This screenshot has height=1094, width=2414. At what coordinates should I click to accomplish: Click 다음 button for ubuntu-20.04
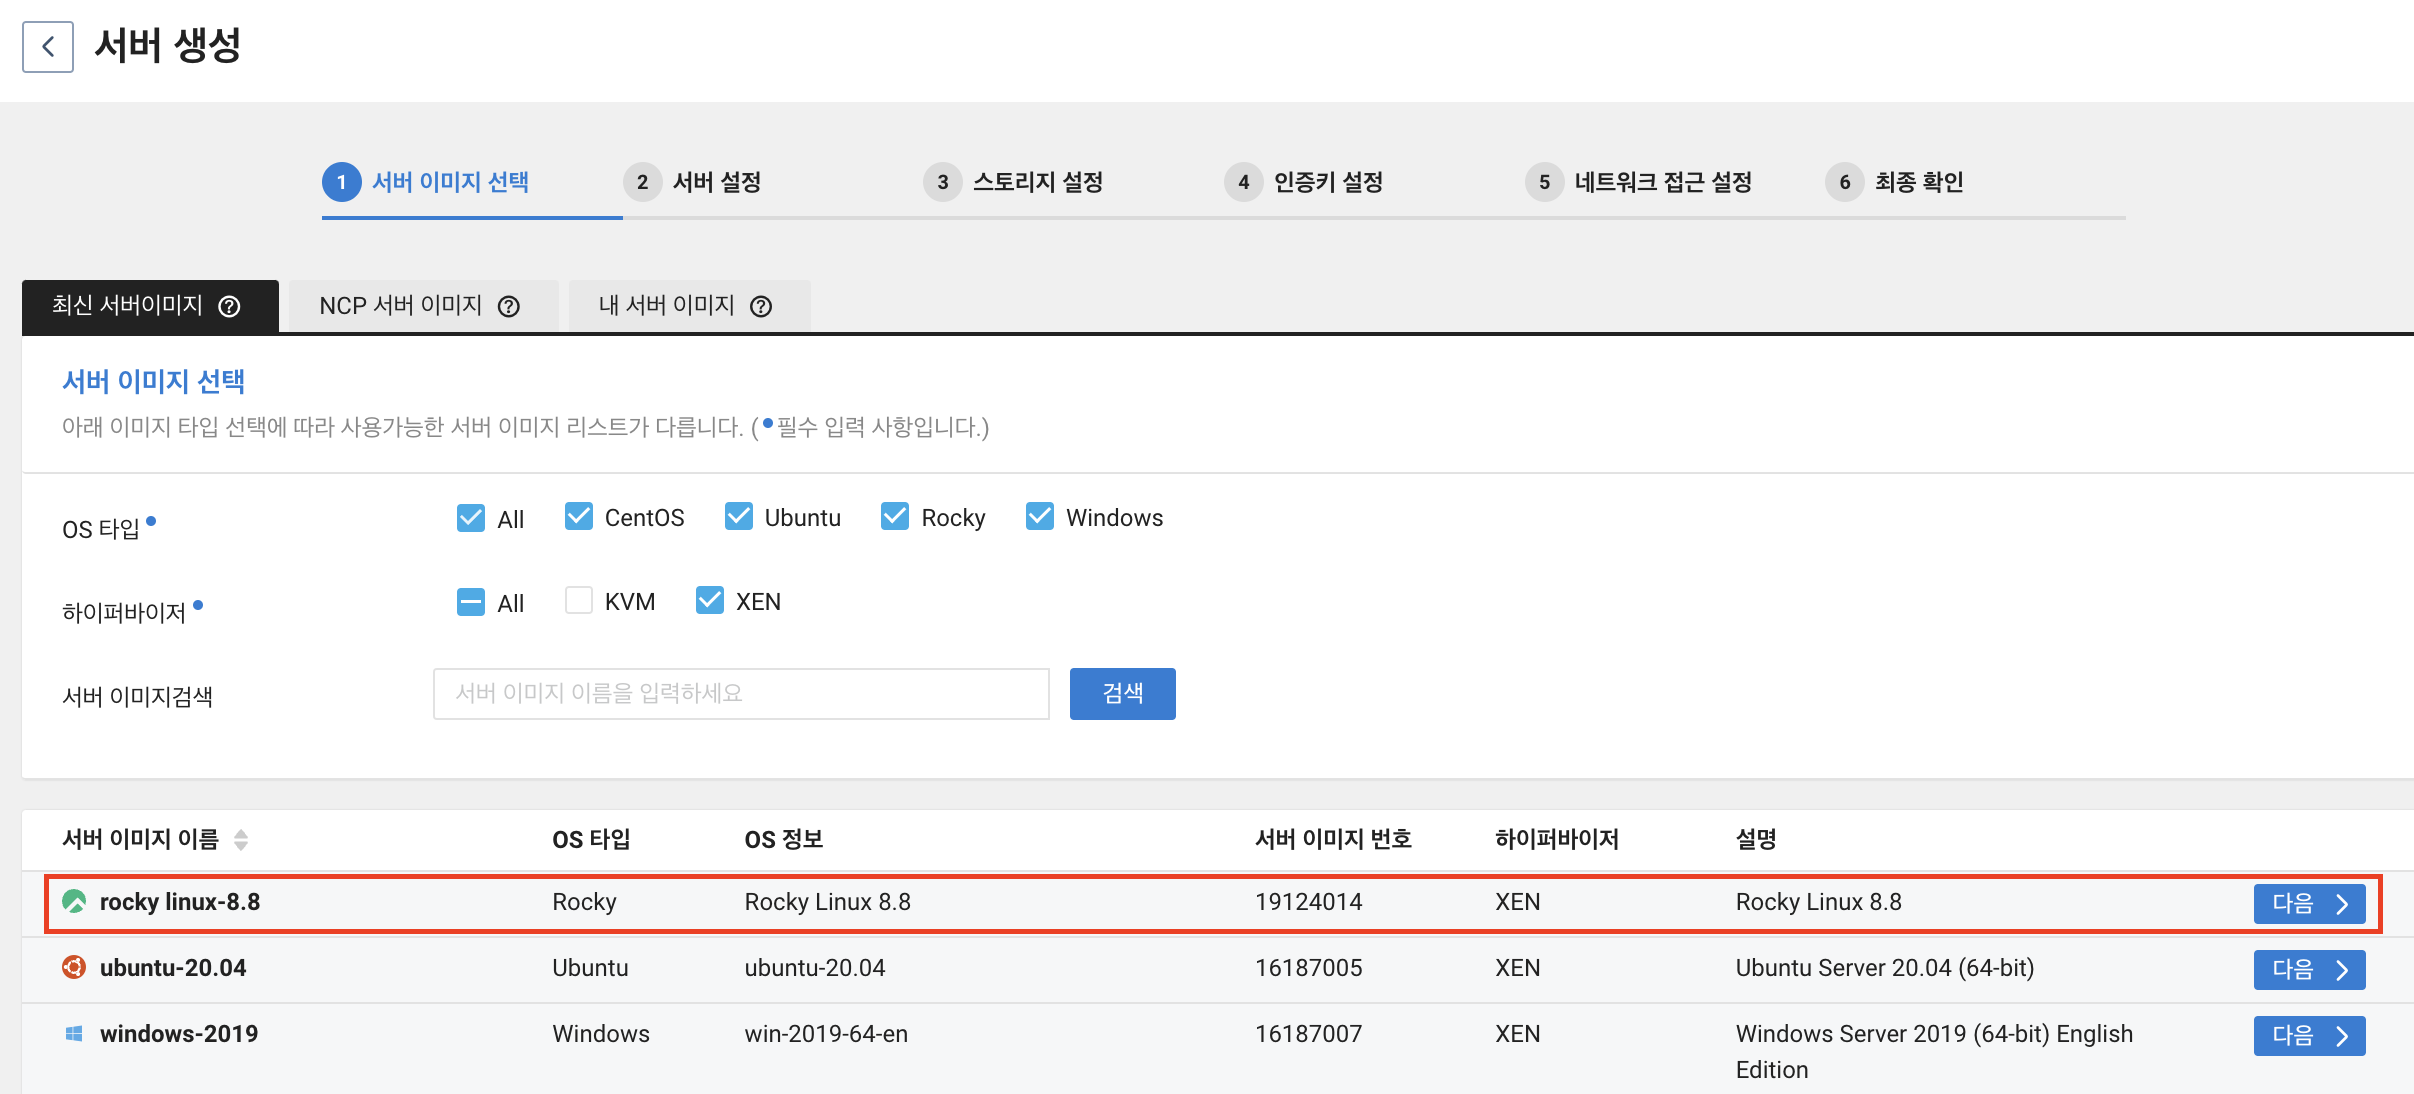pos(2308,969)
